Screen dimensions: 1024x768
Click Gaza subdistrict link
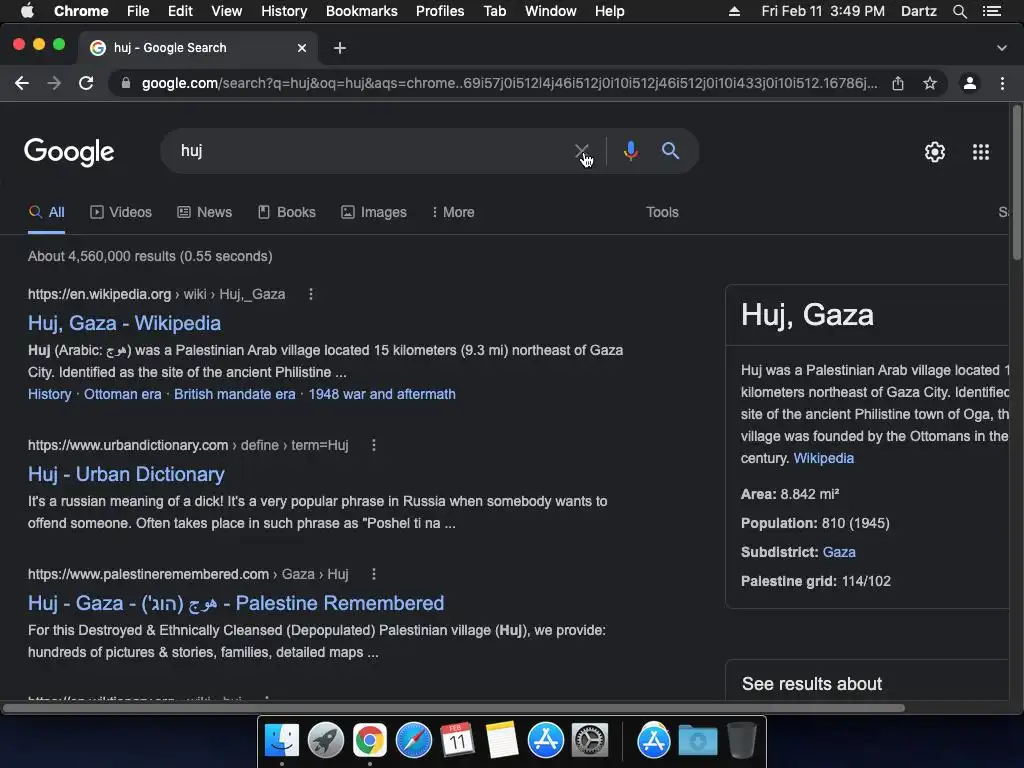839,552
